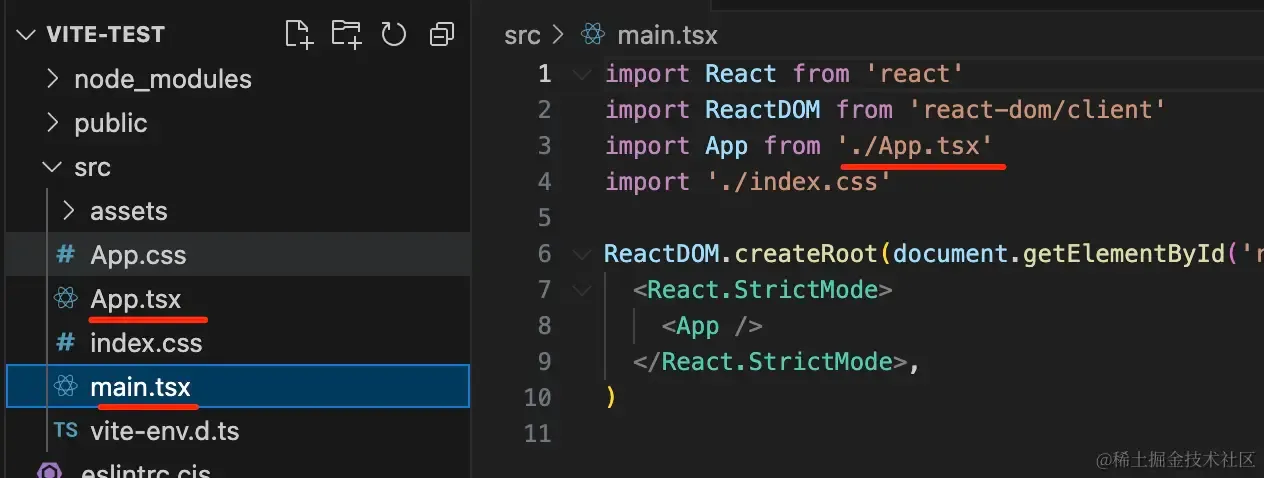Image resolution: width=1264 pixels, height=478 pixels.
Task: Click the React icon beside main.tsx in tree
Action: point(66,387)
